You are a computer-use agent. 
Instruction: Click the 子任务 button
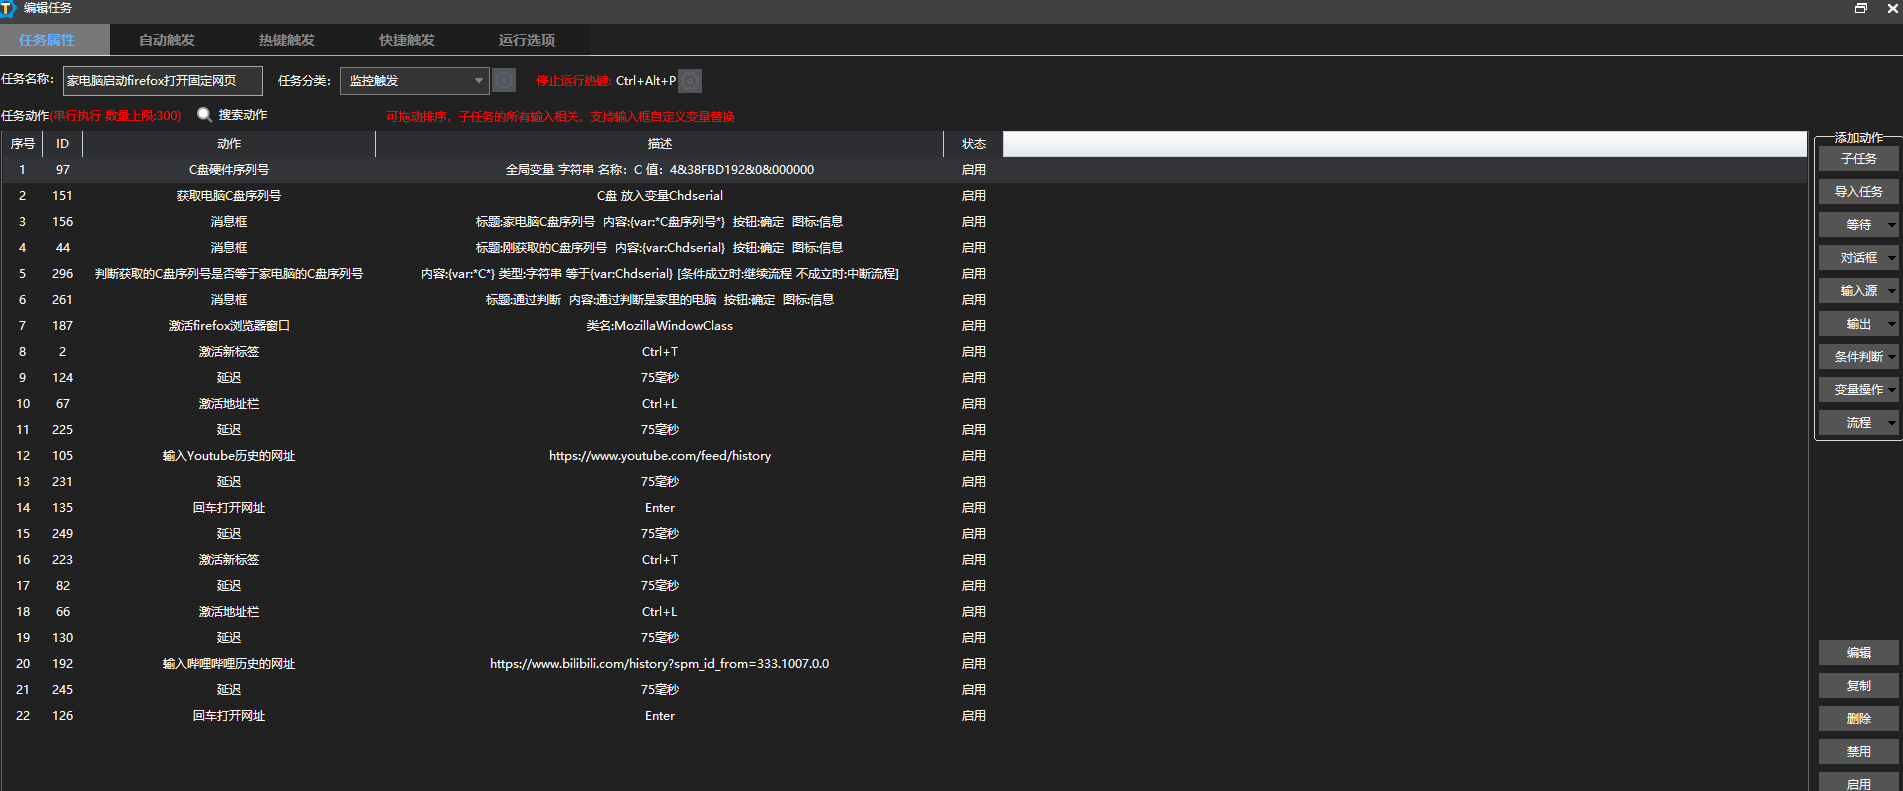tap(1858, 159)
